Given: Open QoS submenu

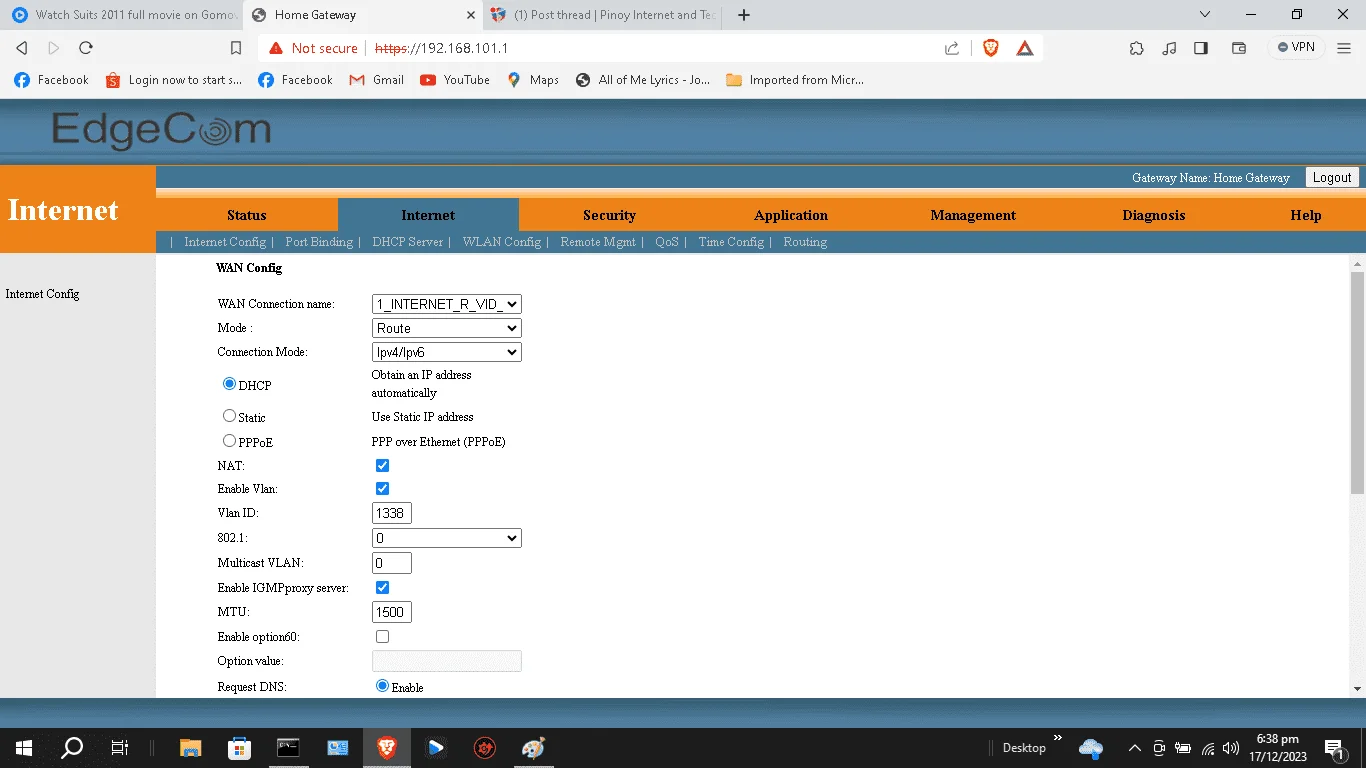Looking at the screenshot, I should [667, 242].
